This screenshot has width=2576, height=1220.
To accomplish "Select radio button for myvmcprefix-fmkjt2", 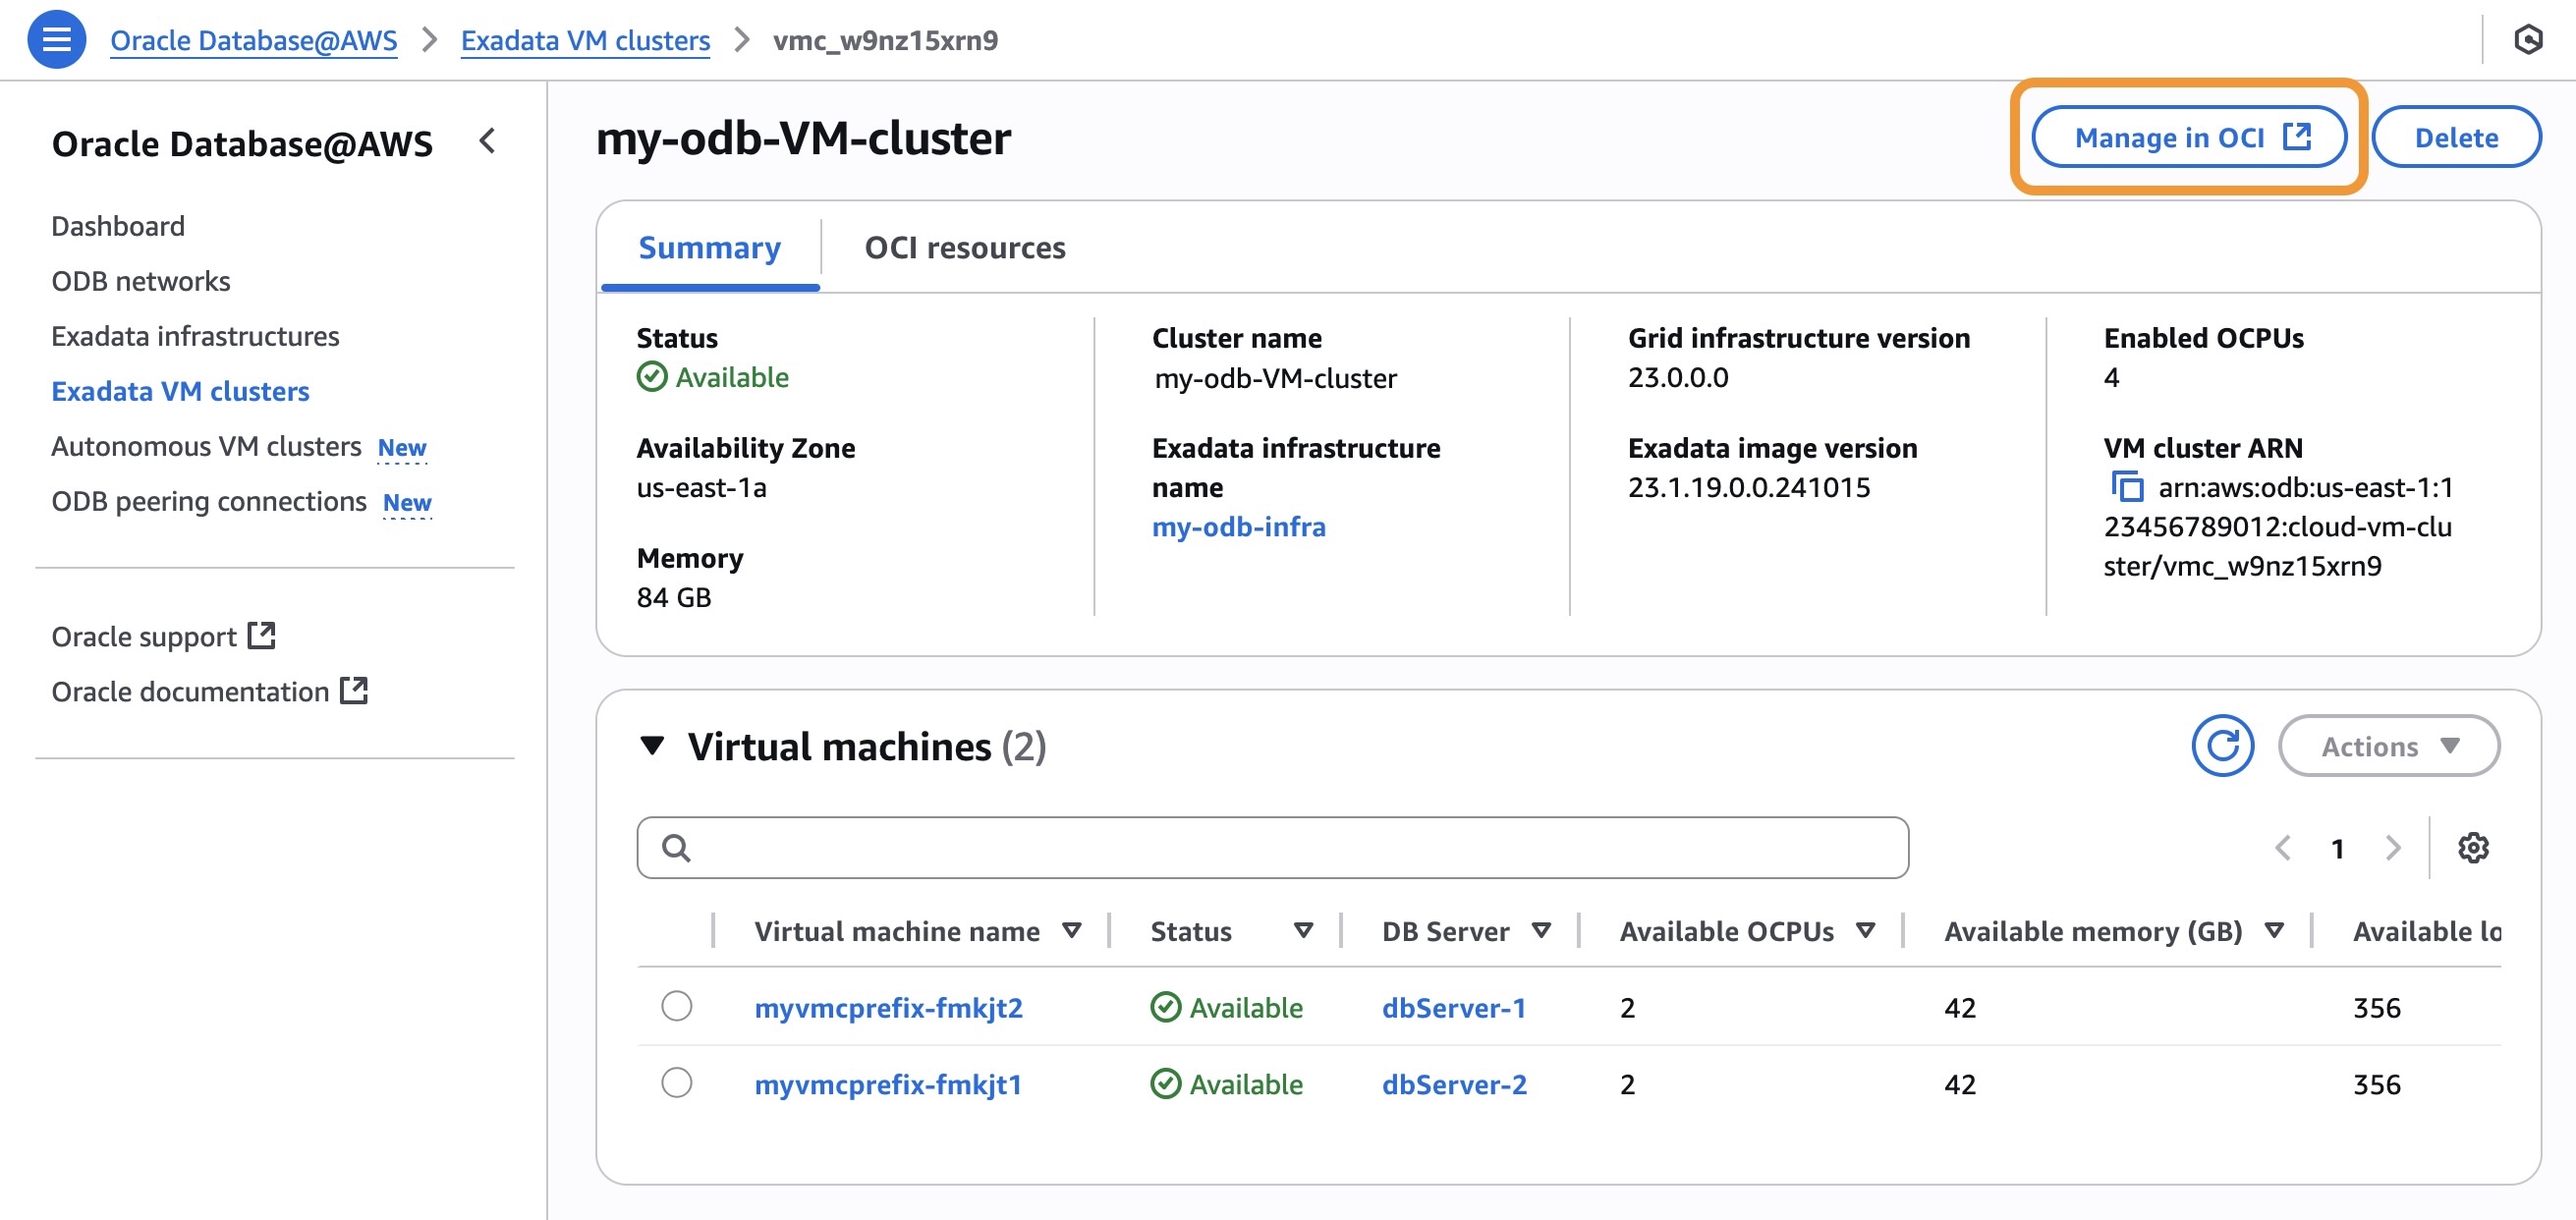I will (x=677, y=1006).
